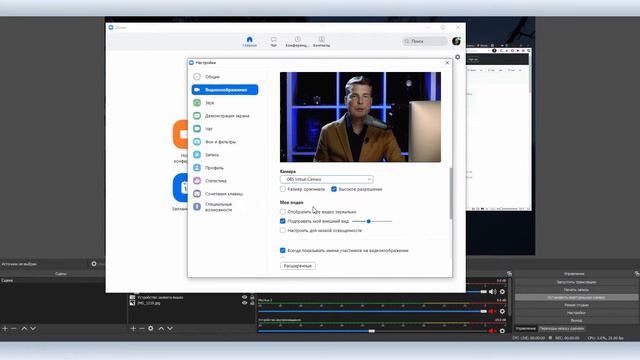Image resolution: width=640 pixels, height=360 pixels.
Task: Open the Статистика settings section
Action: tap(224, 181)
